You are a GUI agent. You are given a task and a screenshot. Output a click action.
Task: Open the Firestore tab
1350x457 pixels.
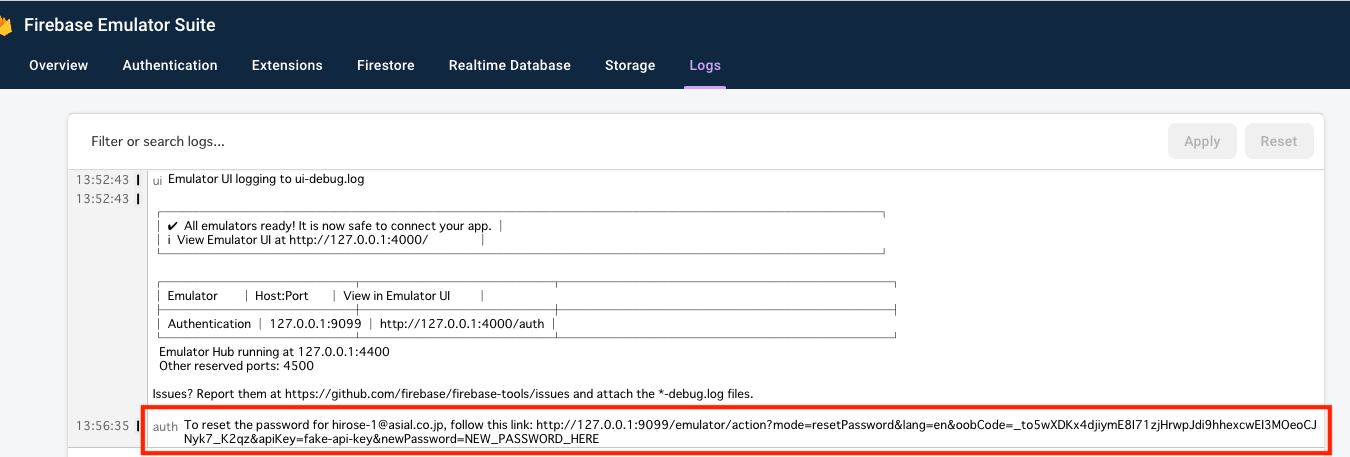tap(385, 65)
